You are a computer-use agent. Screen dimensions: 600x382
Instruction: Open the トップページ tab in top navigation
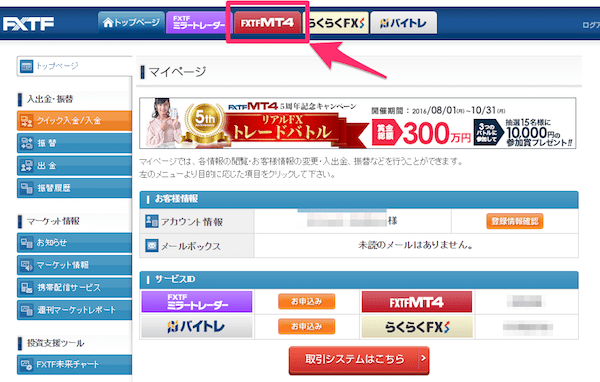click(131, 23)
